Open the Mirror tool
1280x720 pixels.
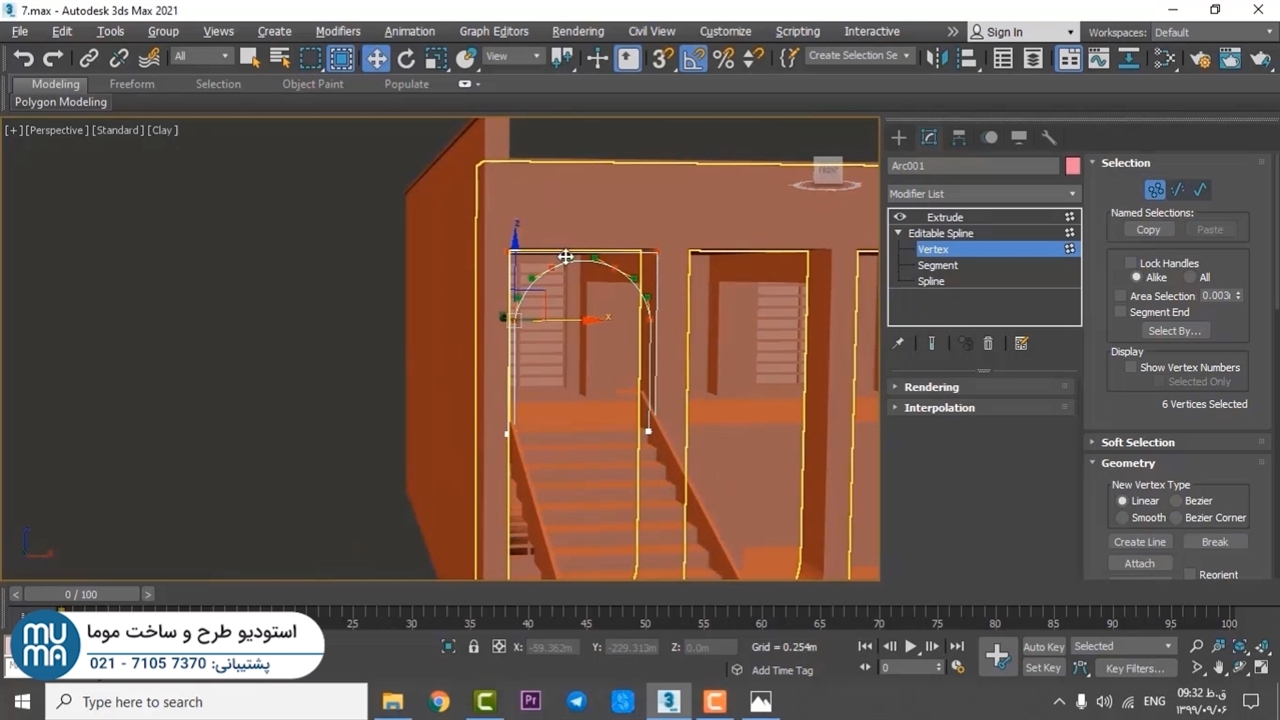(936, 58)
